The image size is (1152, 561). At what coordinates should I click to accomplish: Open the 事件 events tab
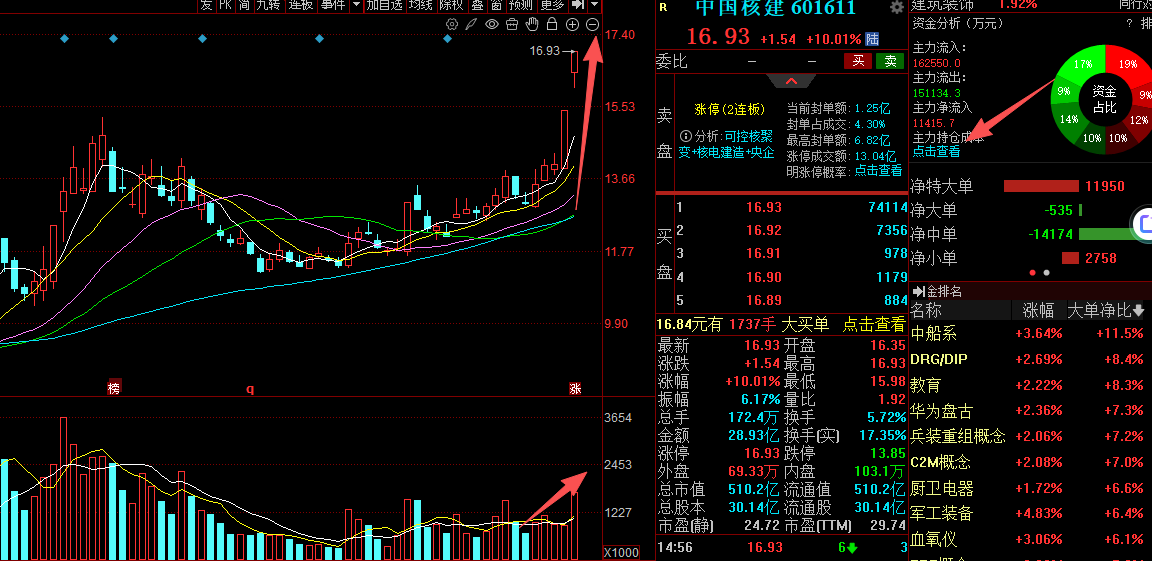coord(333,5)
